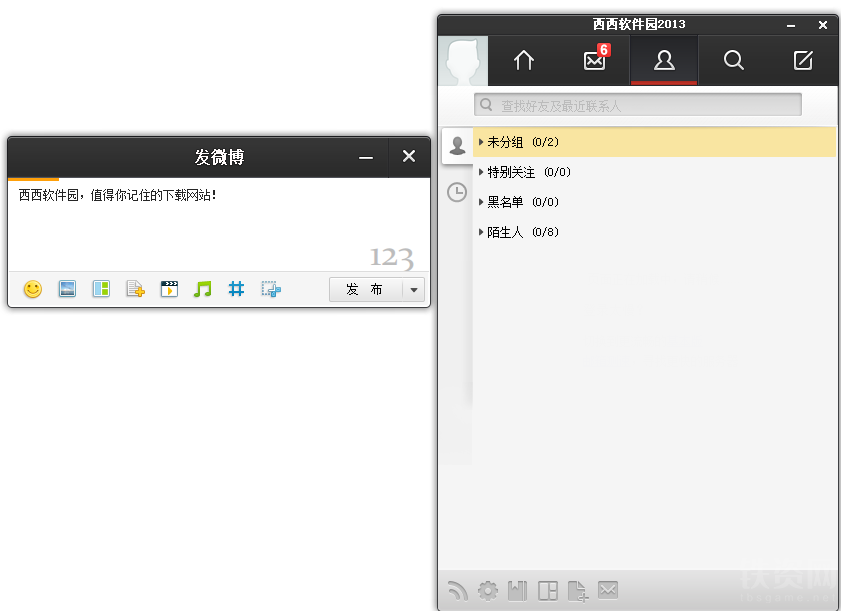
Task: Click the layout panels icon in bottom bar
Action: [548, 591]
